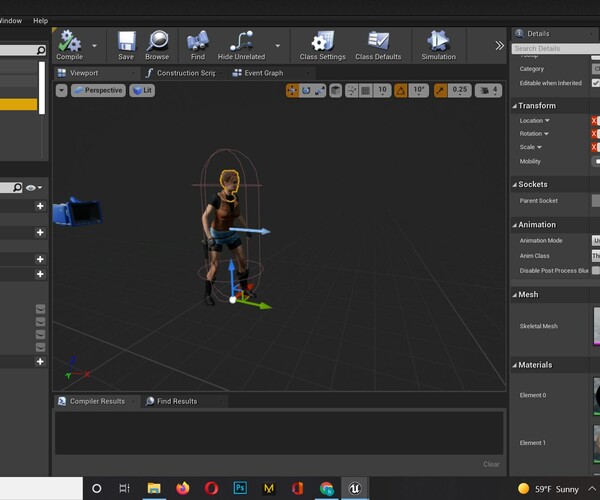Screen dimensions: 600x500
Task: Cycle the transform coordinate system cube
Action: (x=336, y=91)
